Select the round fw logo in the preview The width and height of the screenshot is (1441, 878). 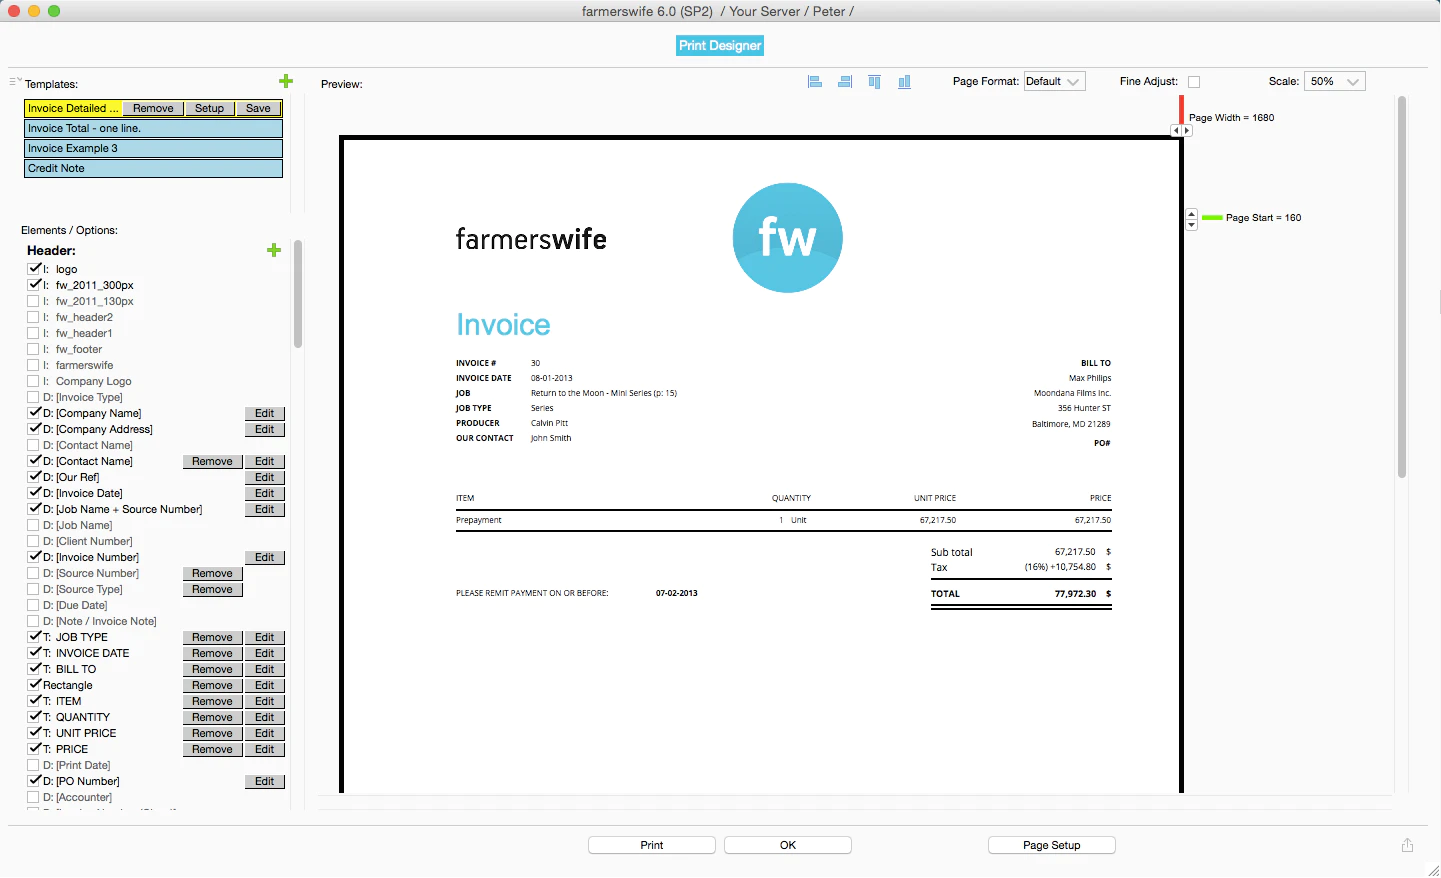click(x=788, y=238)
